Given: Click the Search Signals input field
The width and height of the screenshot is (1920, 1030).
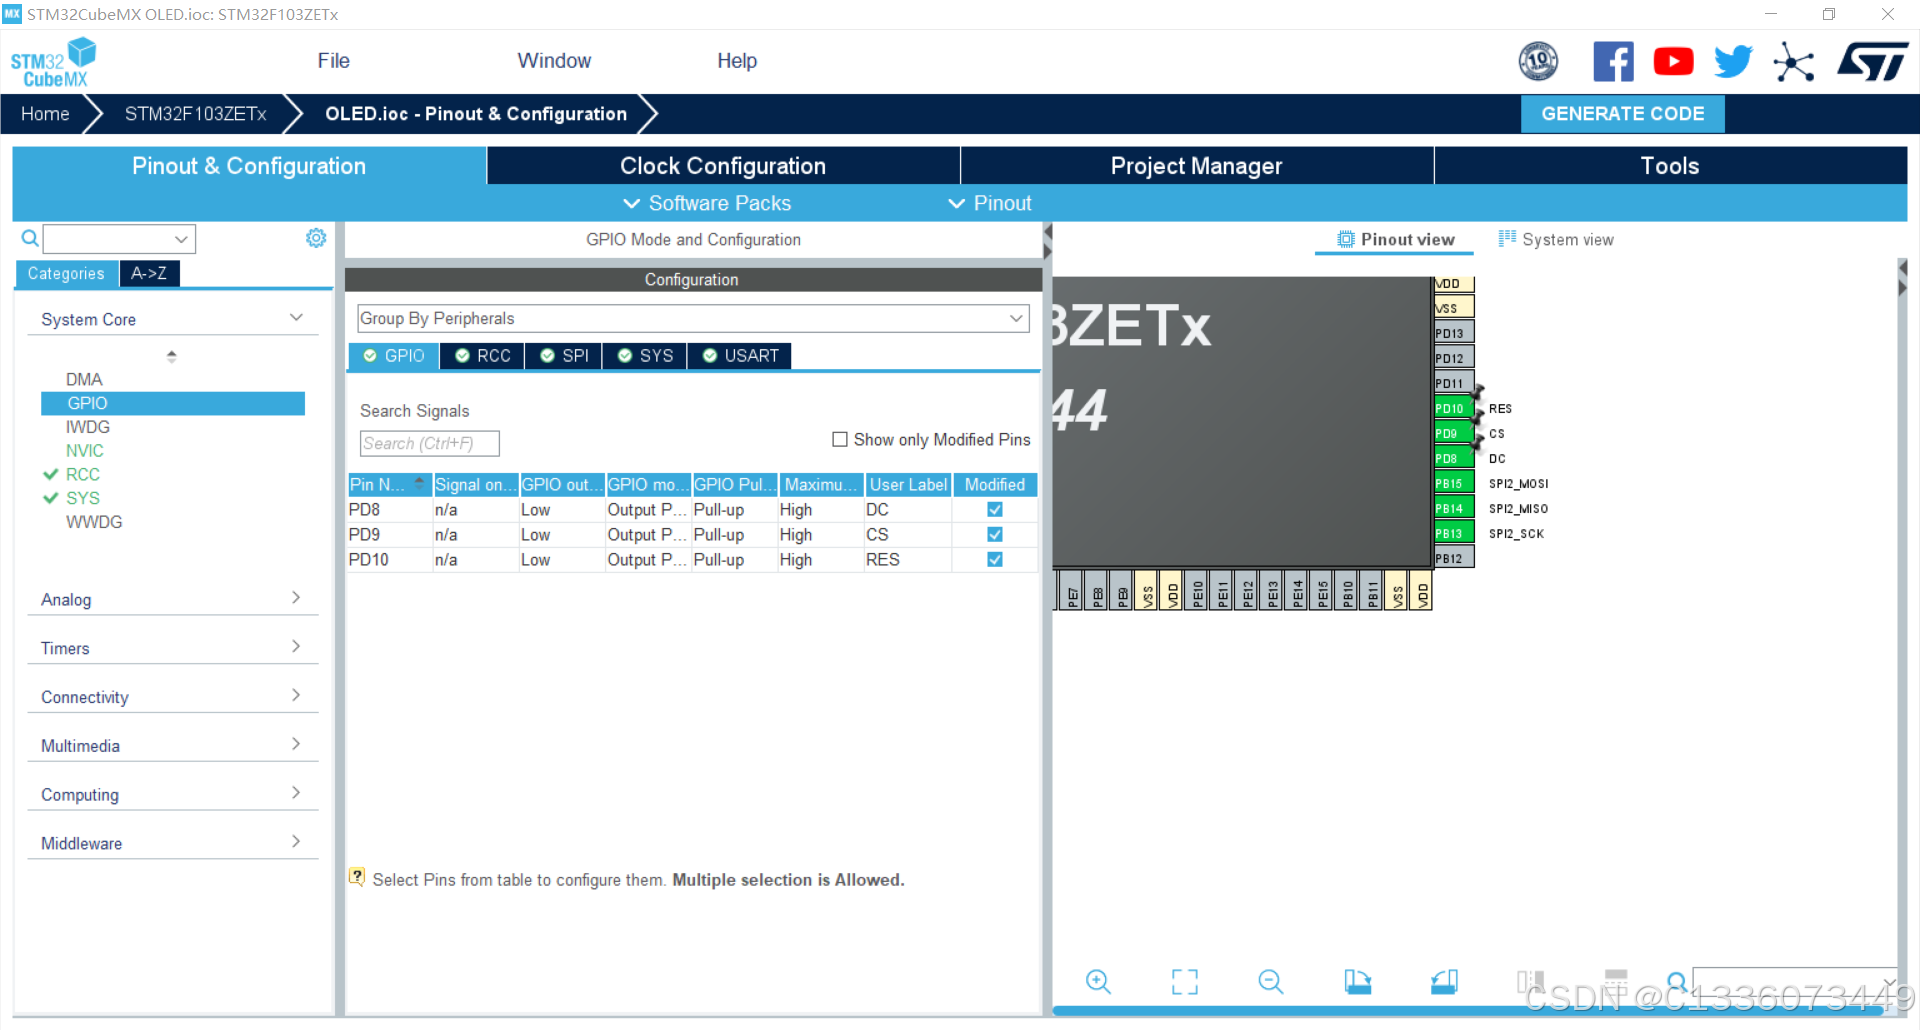Looking at the screenshot, I should 429,443.
